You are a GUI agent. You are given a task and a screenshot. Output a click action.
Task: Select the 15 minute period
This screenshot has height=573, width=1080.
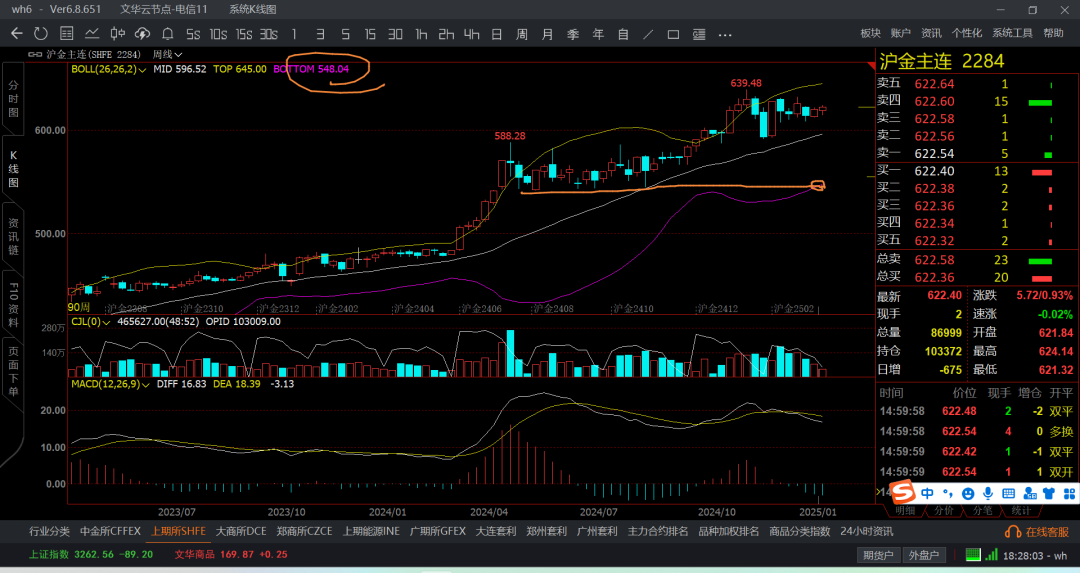370,34
